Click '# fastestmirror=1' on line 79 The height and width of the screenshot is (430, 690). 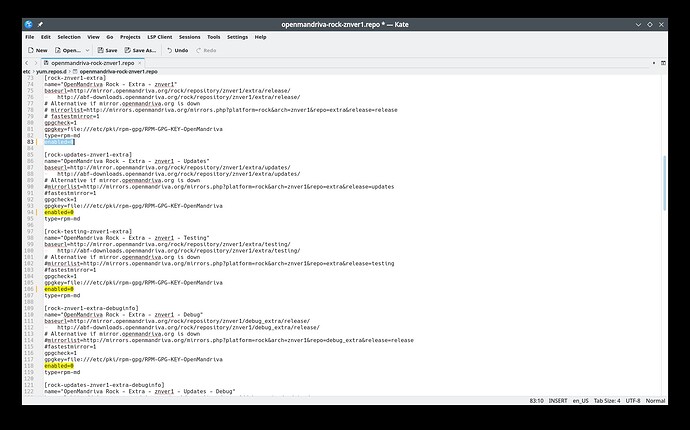coord(72,116)
